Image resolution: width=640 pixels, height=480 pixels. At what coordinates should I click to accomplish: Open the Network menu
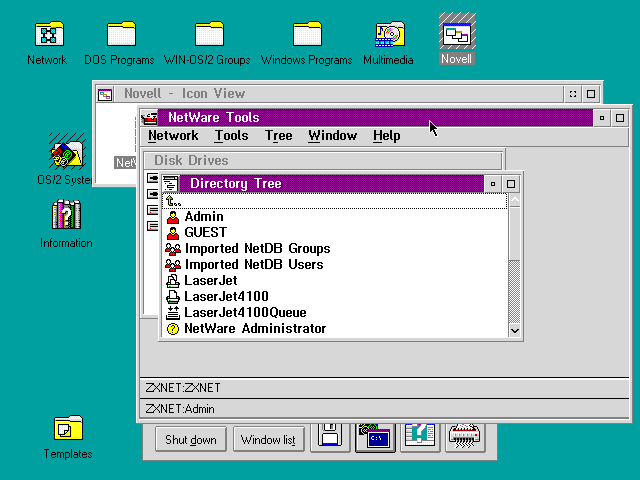[x=173, y=136]
